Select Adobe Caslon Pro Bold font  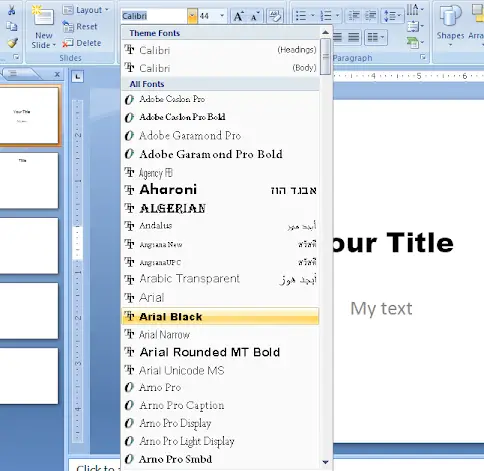click(x=220, y=117)
